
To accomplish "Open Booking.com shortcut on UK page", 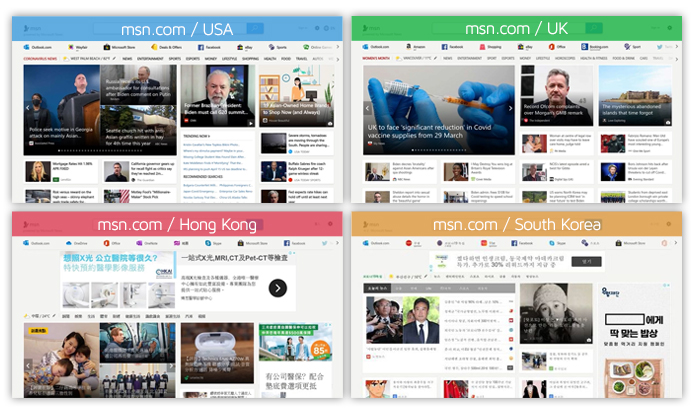I will (x=594, y=46).
